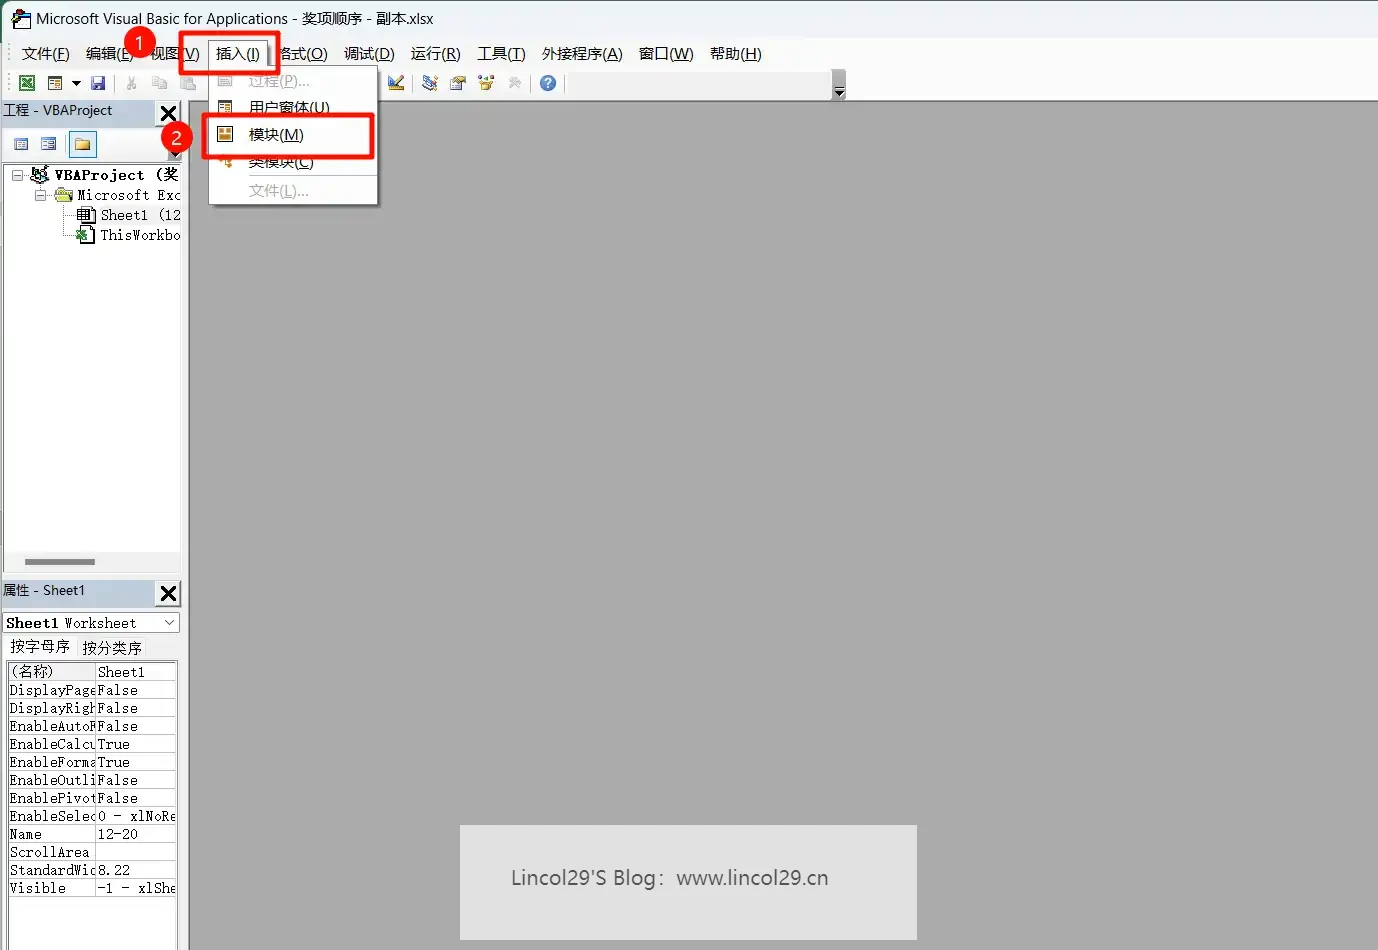Close the 属性 - Sheet1 properties panel
The height and width of the screenshot is (950, 1378).
coord(168,593)
